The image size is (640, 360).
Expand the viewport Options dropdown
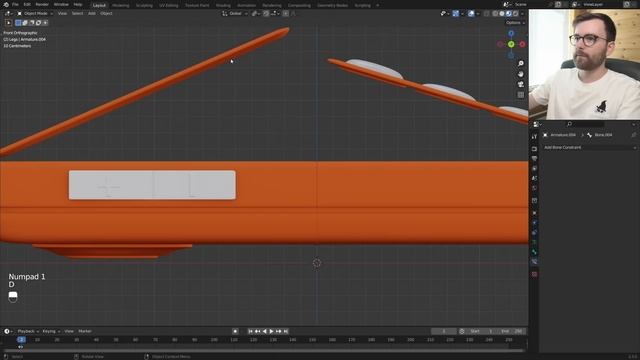pyautogui.click(x=515, y=23)
